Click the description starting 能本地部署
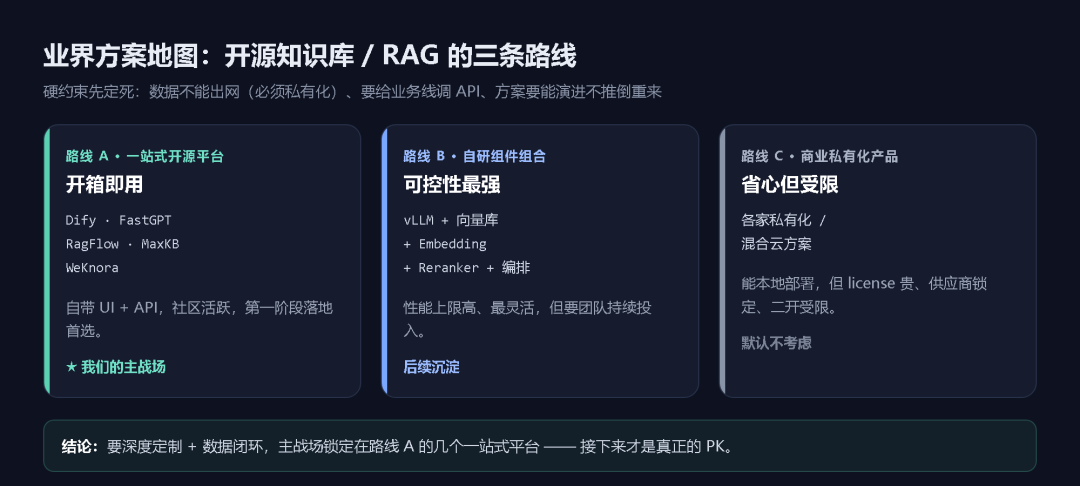 [x=864, y=295]
